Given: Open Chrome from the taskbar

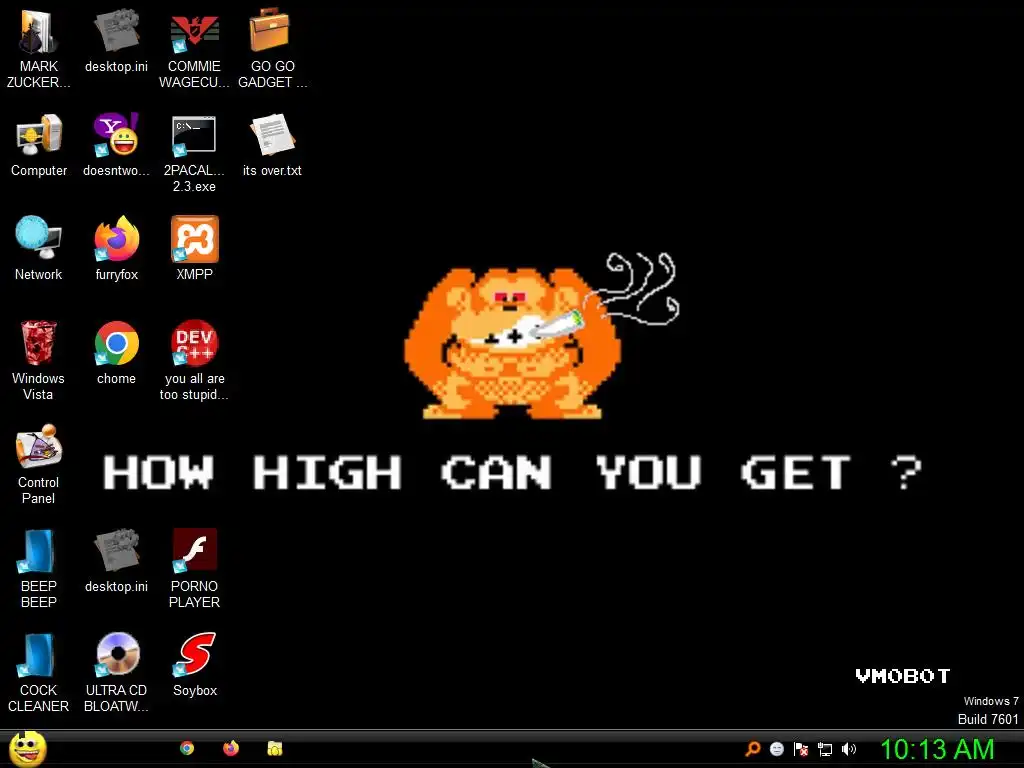Looking at the screenshot, I should coord(187,748).
